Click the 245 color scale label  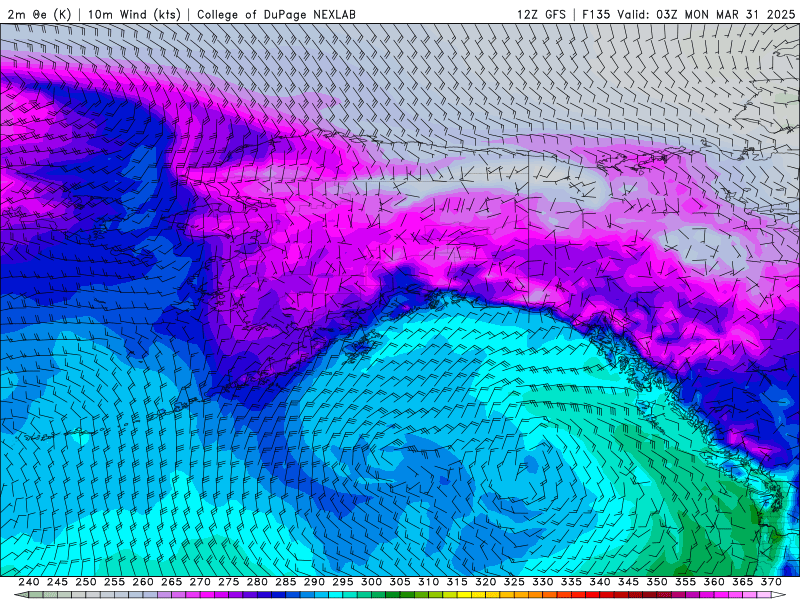(57, 582)
